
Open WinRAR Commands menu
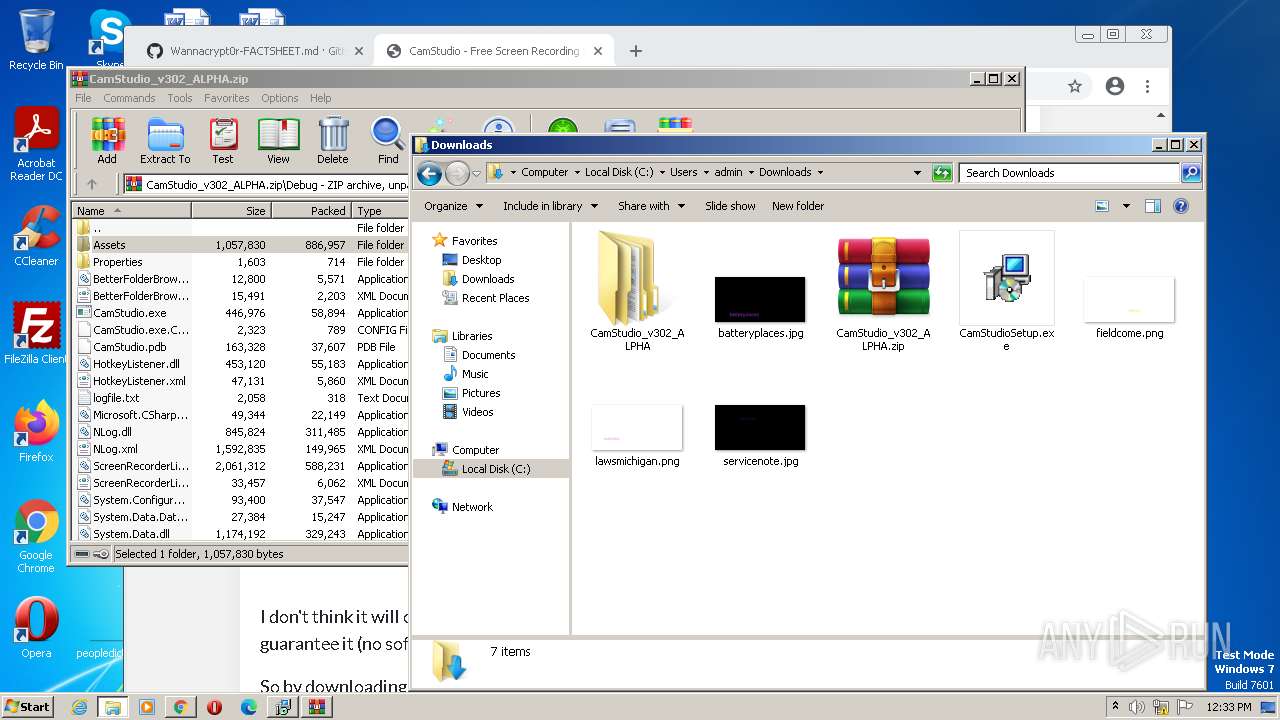tap(129, 98)
